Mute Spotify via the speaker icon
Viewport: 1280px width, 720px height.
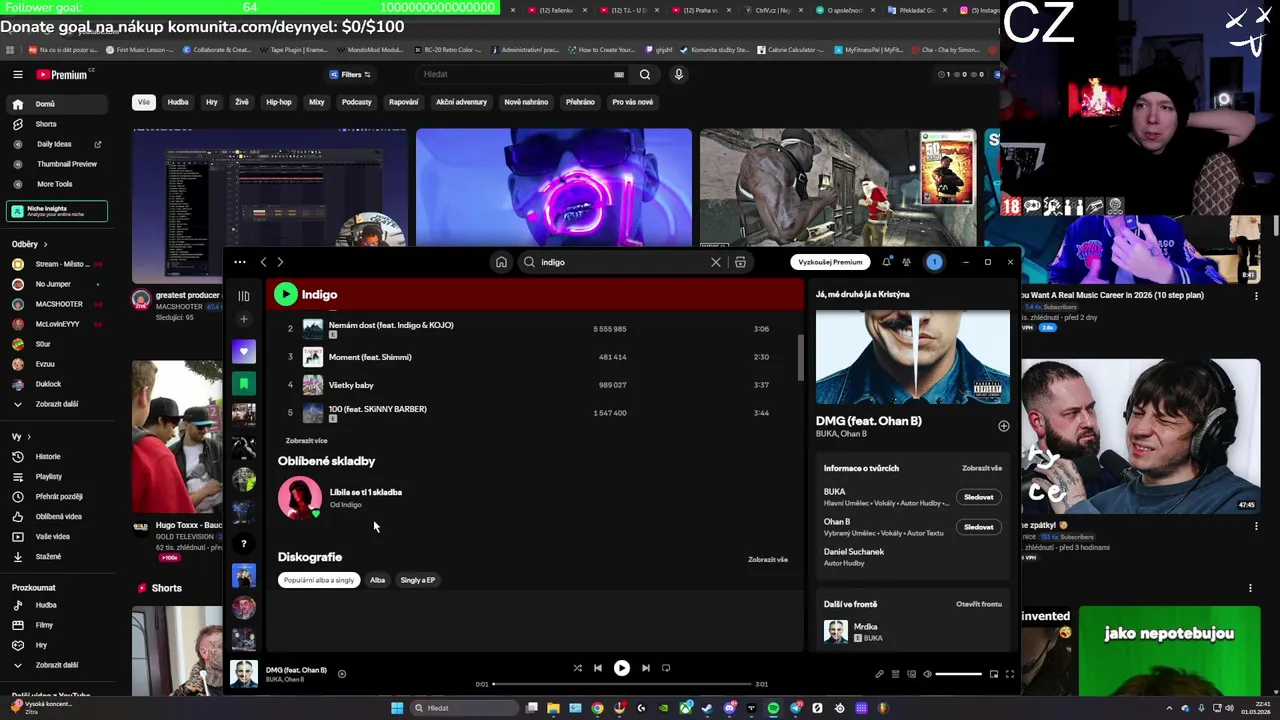coord(927,674)
